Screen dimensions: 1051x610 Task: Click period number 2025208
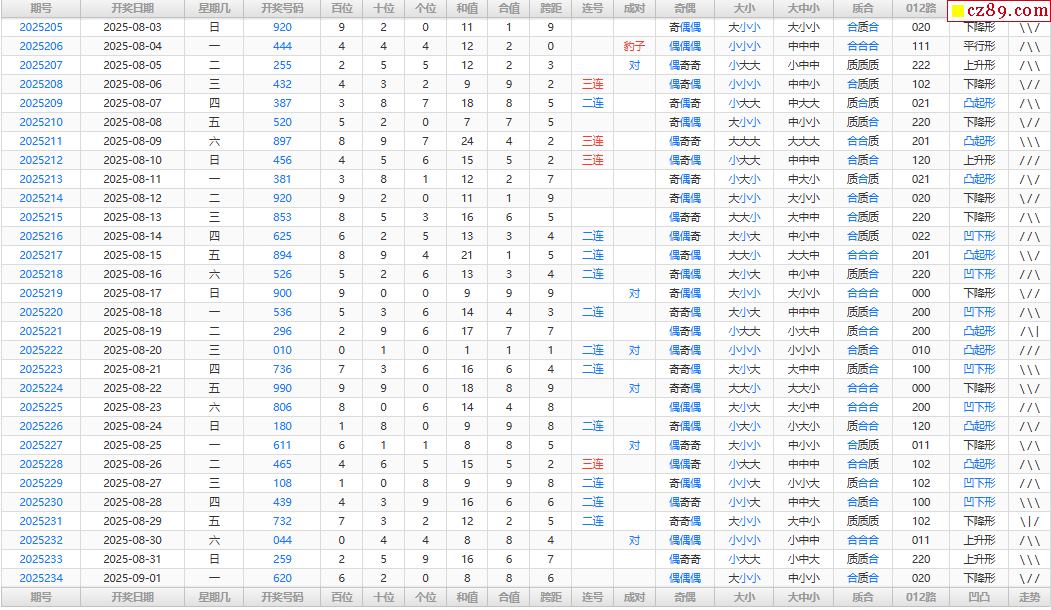pos(41,84)
